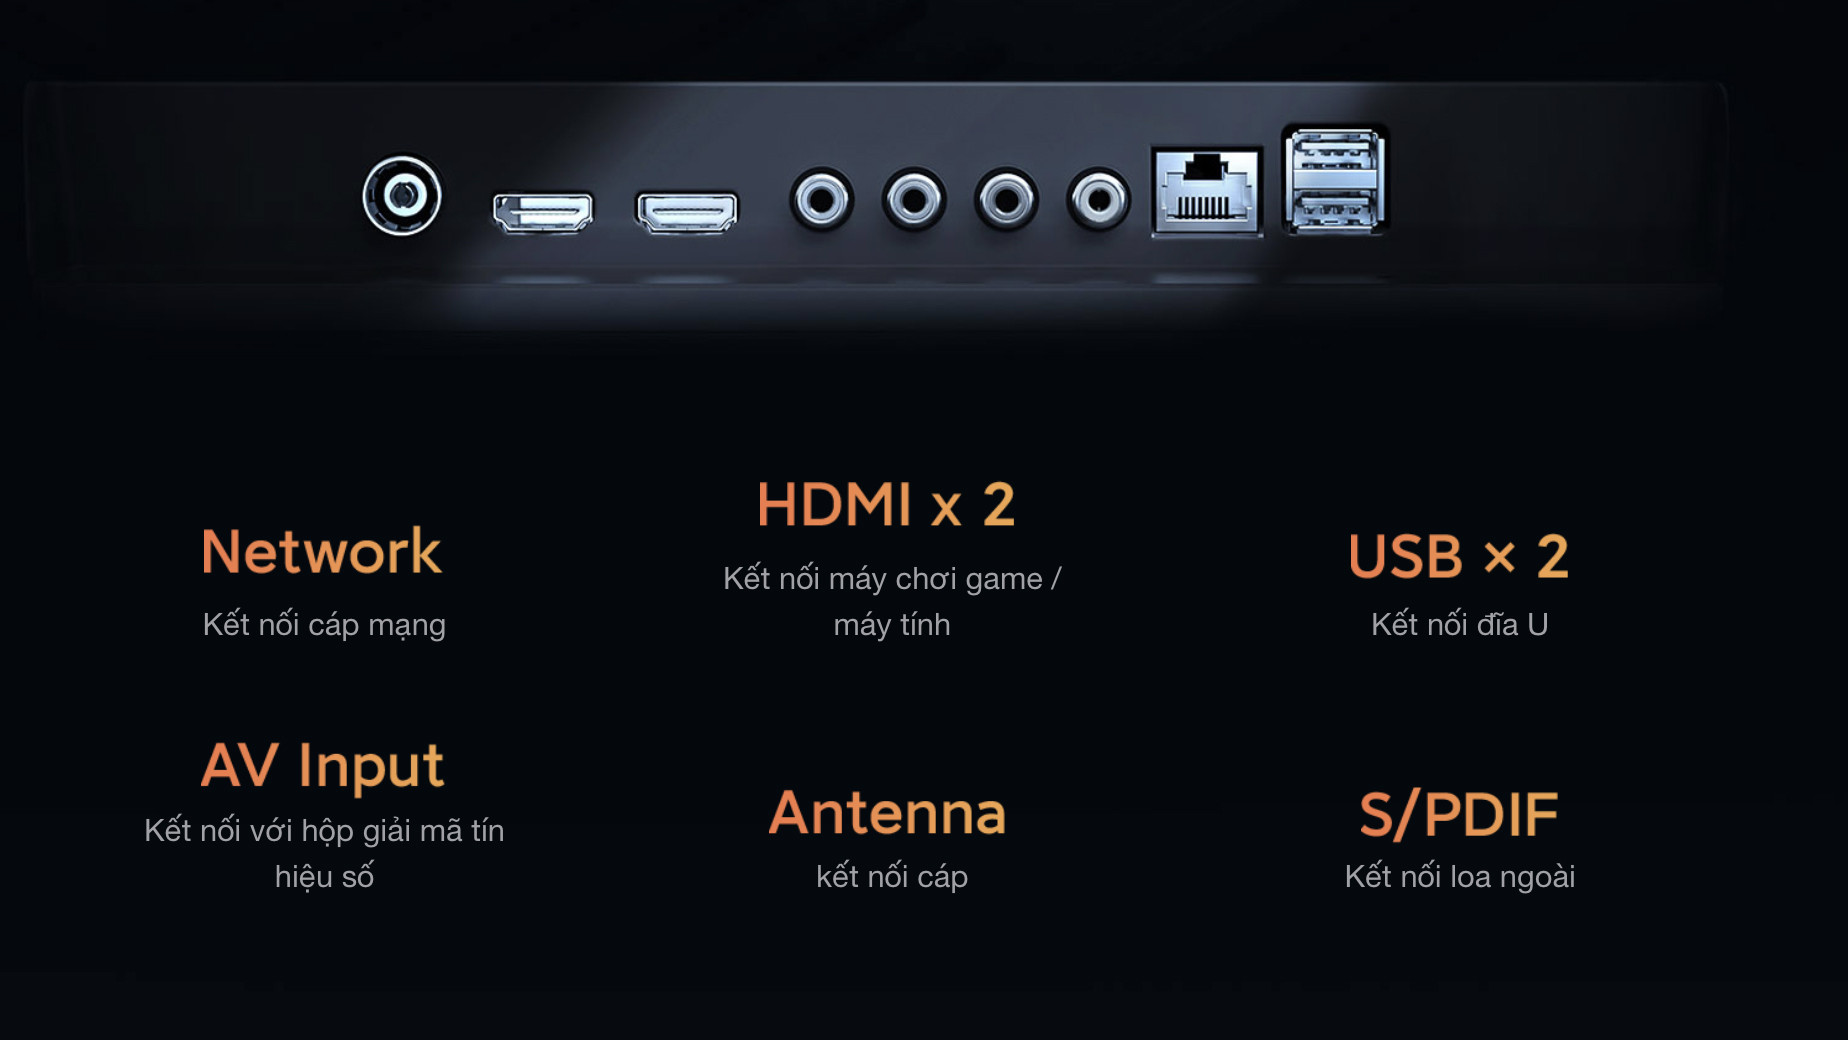
Task: Select the Network heading
Action: pyautogui.click(x=321, y=551)
